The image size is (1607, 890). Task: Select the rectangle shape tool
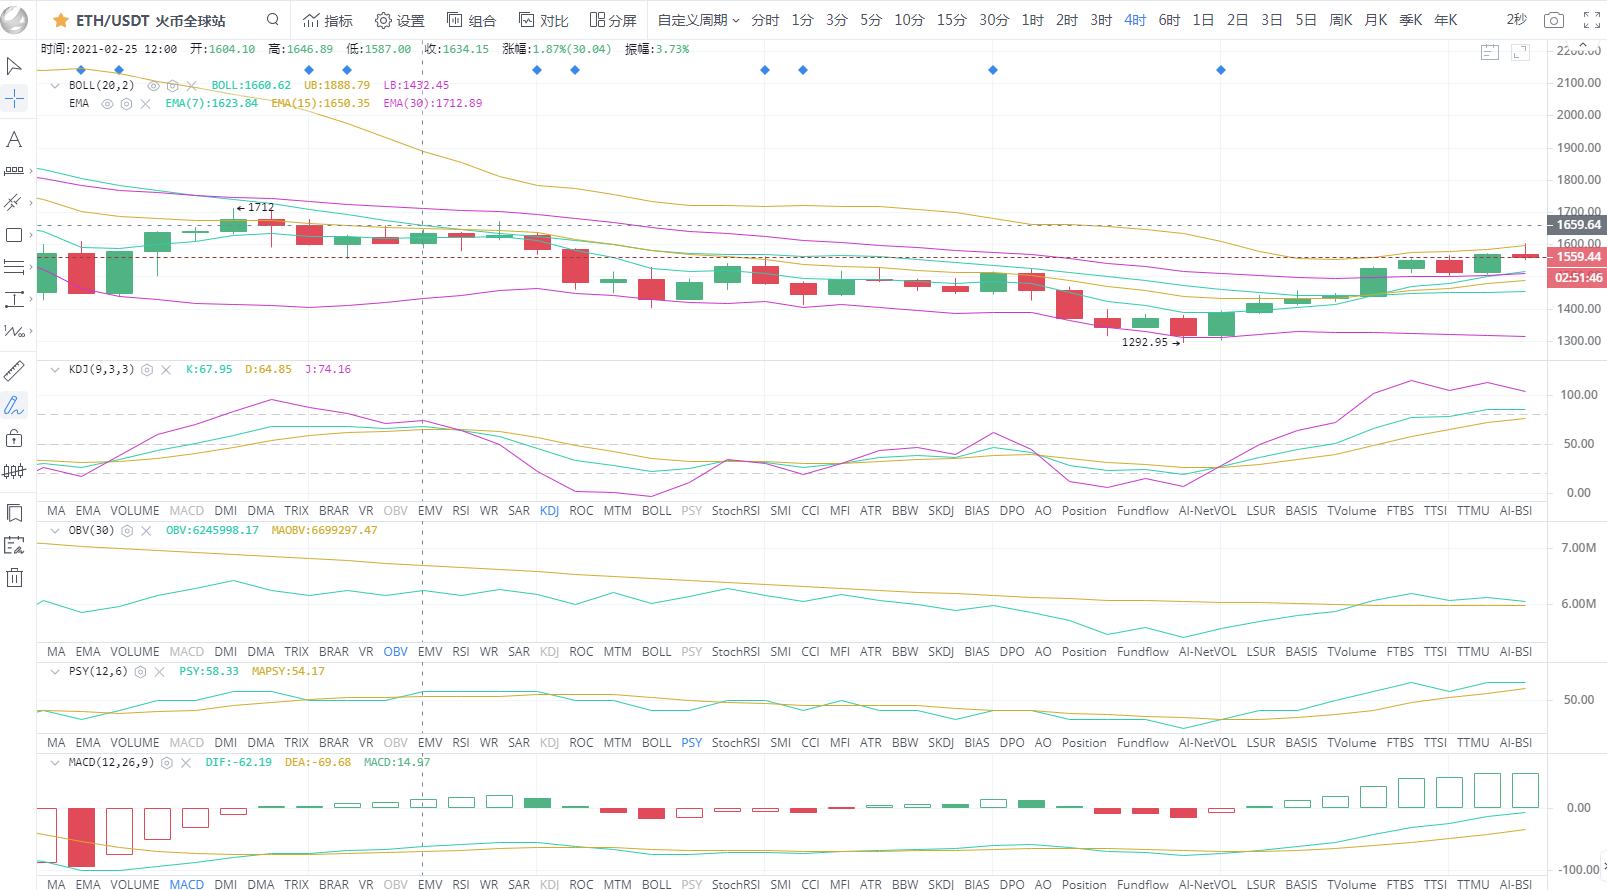click(14, 235)
